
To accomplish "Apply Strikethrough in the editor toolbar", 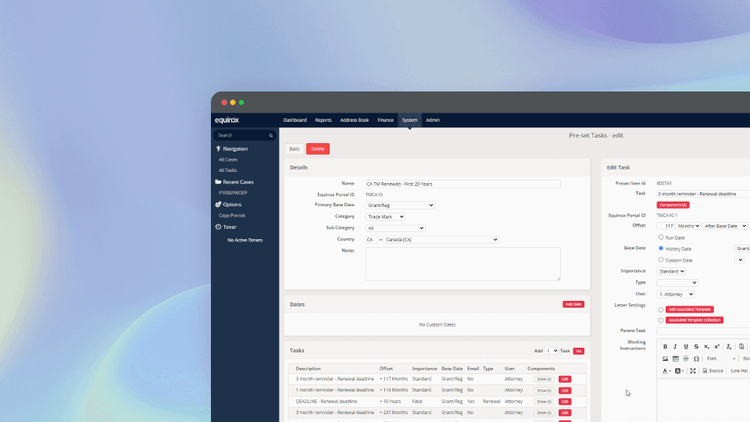I will pyautogui.click(x=696, y=346).
